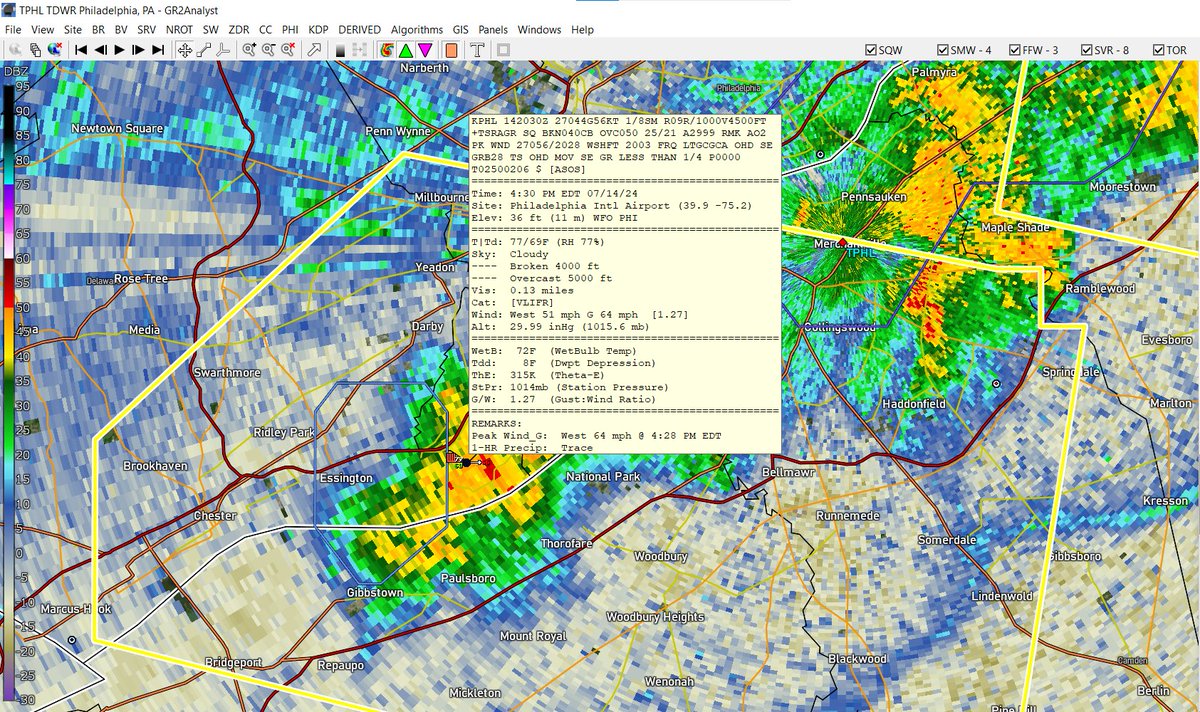The height and width of the screenshot is (712, 1200).
Task: Click the KPHL METAR raw text line
Action: [x=621, y=120]
